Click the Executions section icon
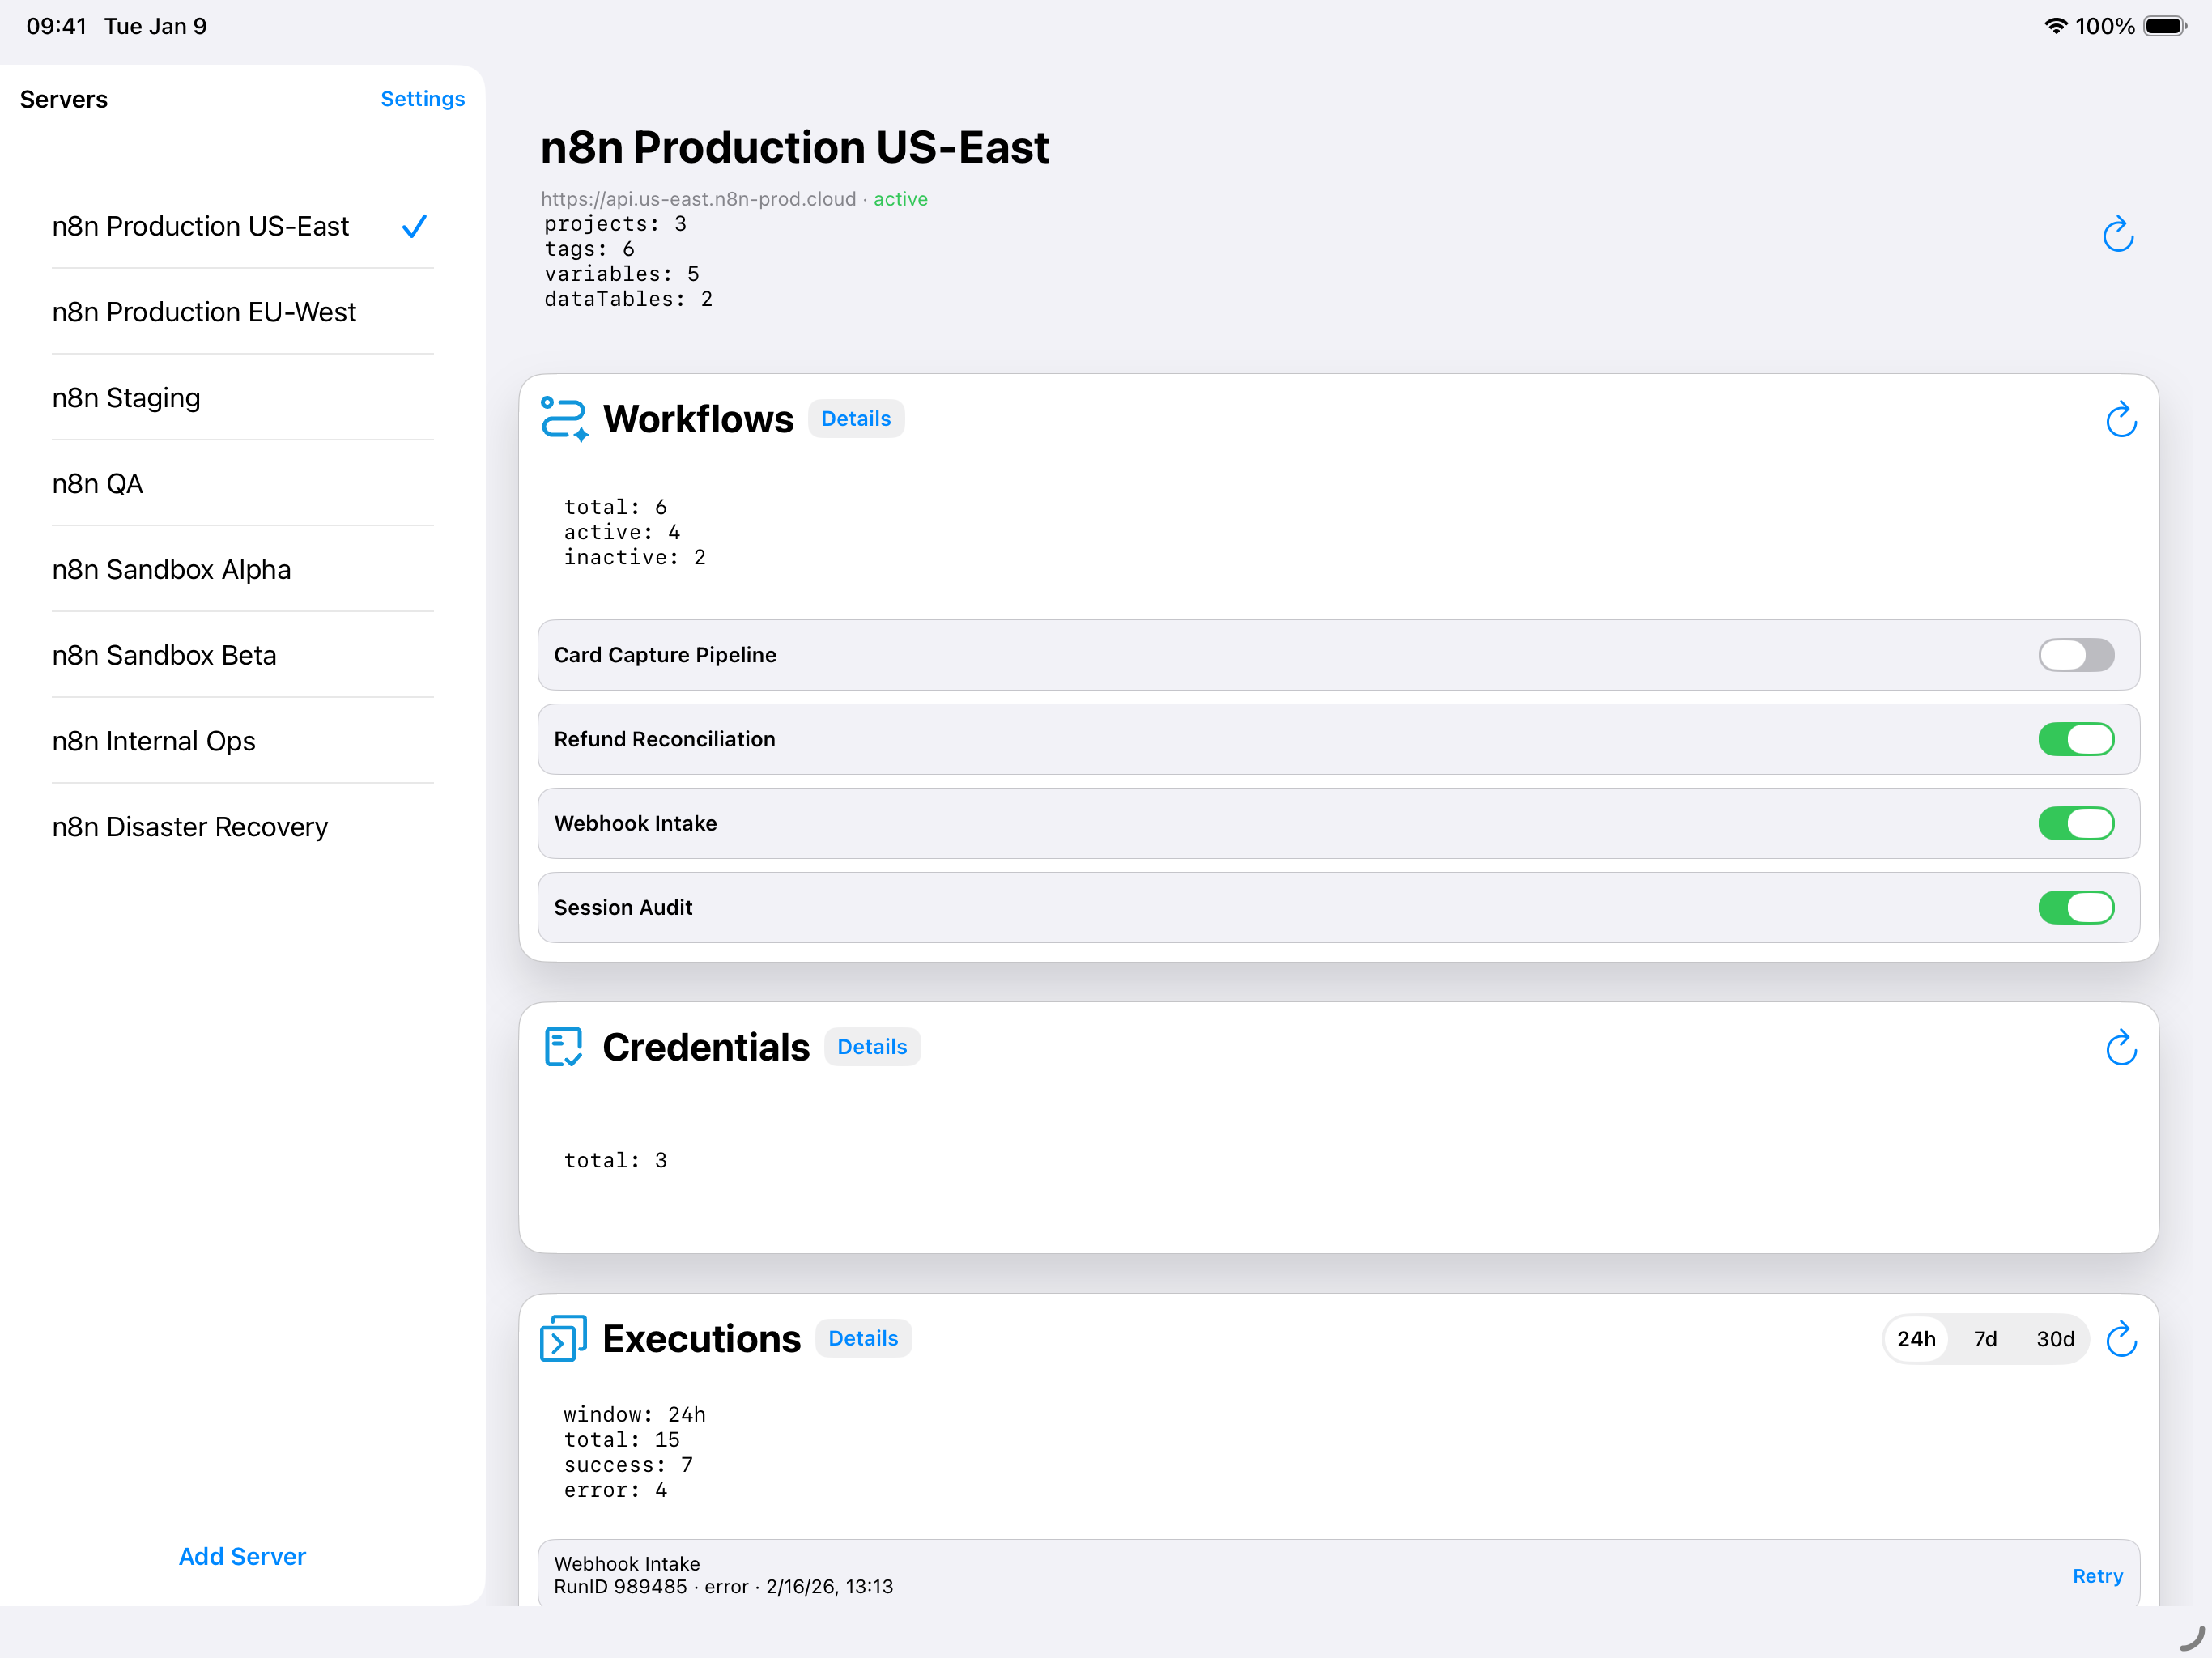Image resolution: width=2212 pixels, height=1658 pixels. [563, 1338]
